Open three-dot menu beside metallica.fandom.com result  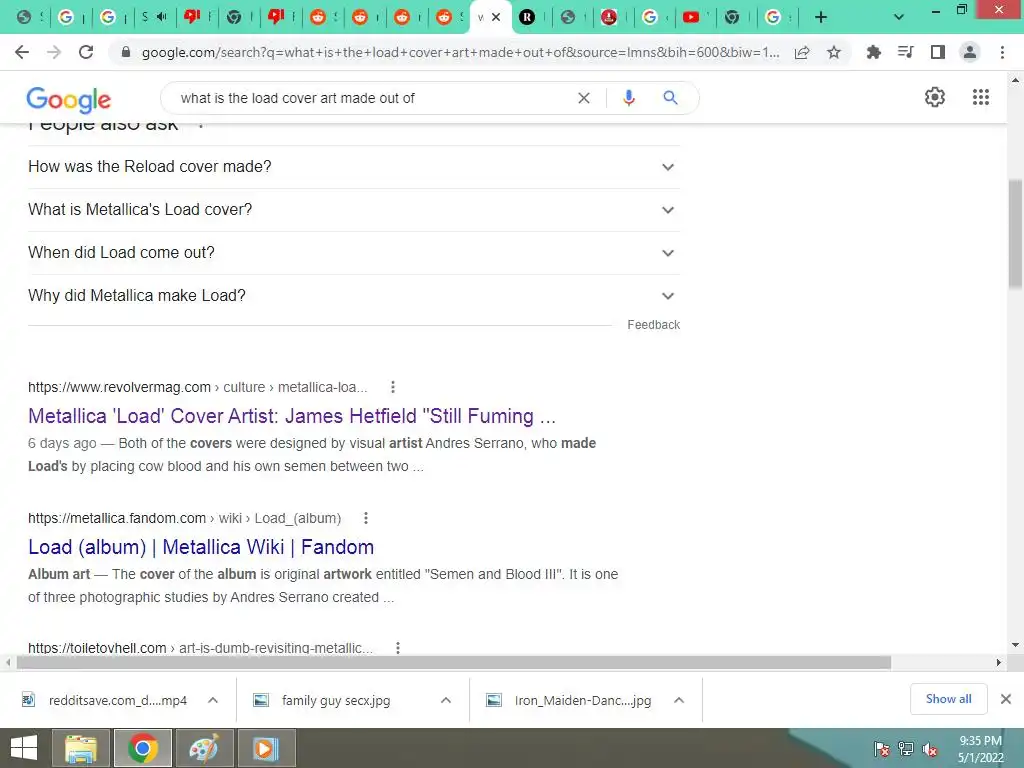tap(366, 518)
